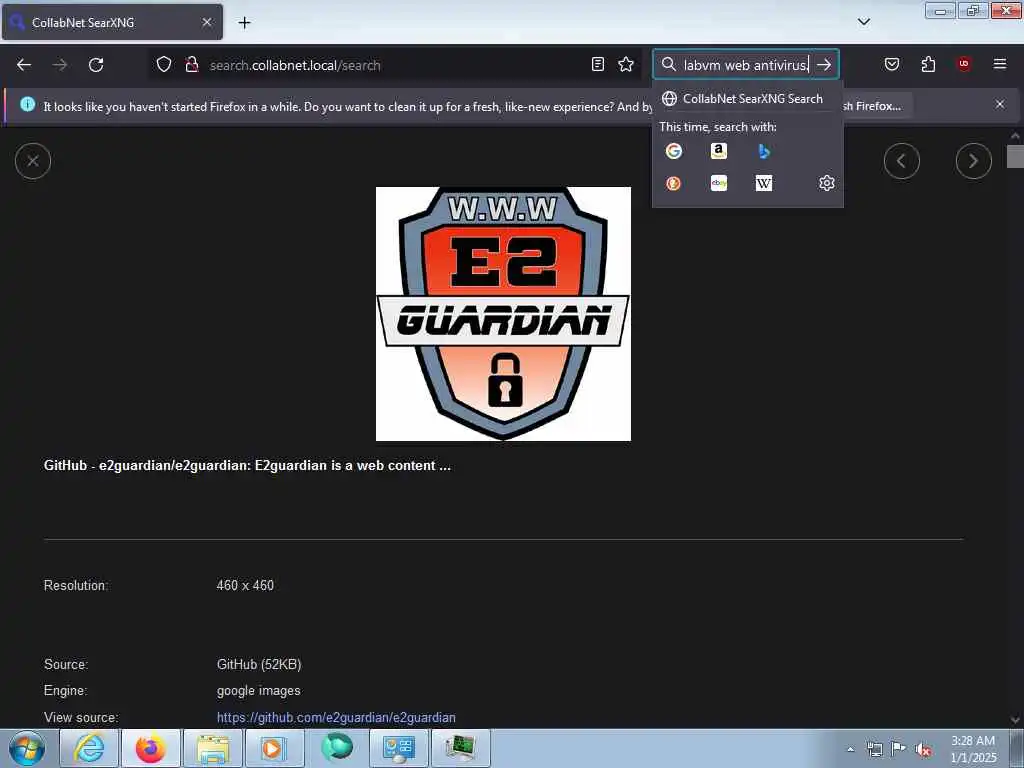Open the Pocket save button
1024x768 pixels.
[892, 65]
